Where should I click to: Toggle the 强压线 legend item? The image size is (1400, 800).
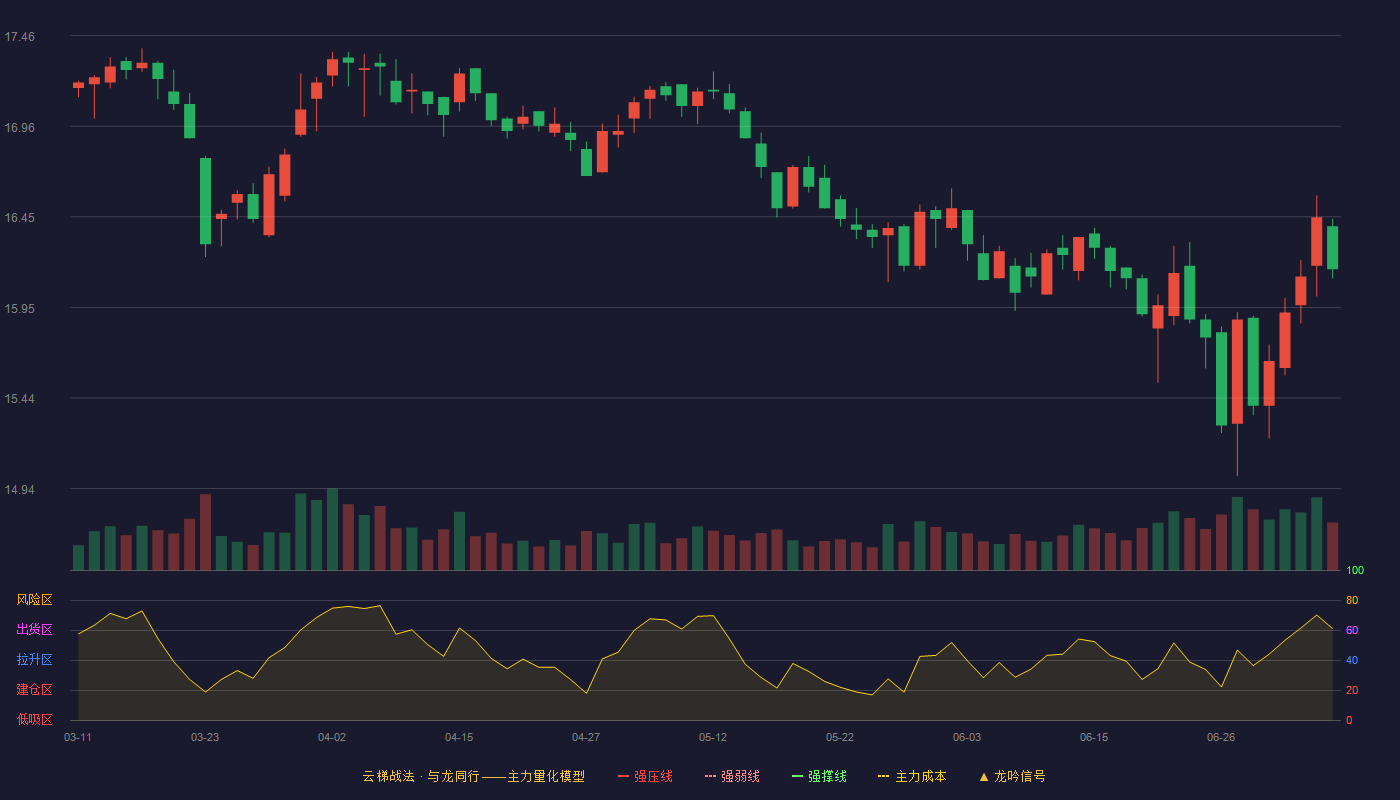click(645, 776)
